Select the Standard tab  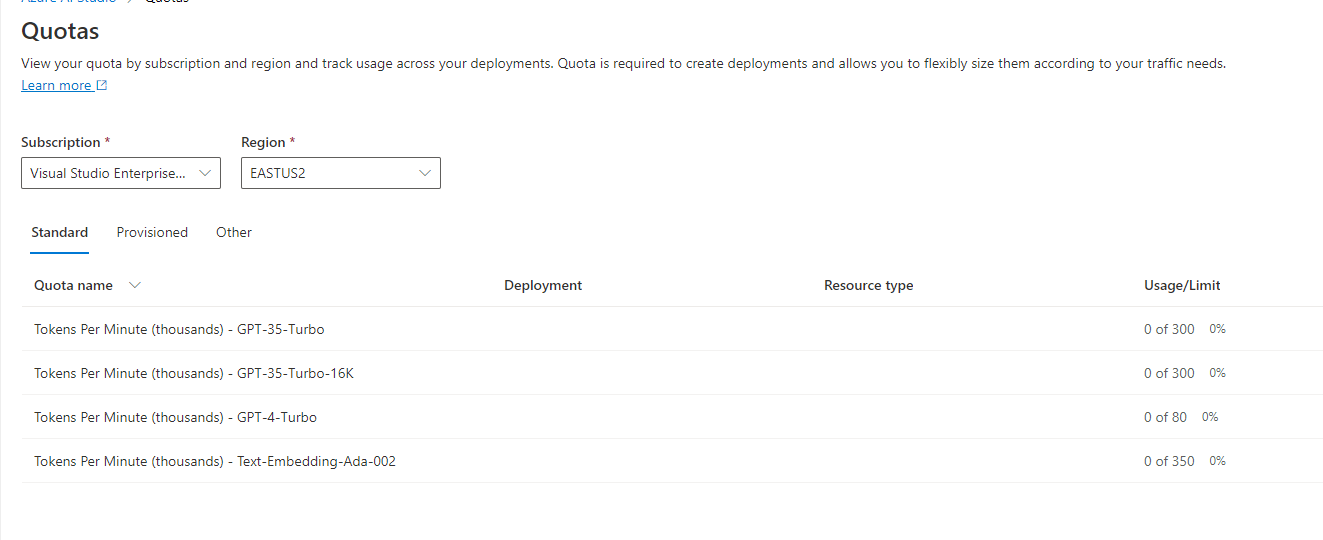(x=60, y=232)
